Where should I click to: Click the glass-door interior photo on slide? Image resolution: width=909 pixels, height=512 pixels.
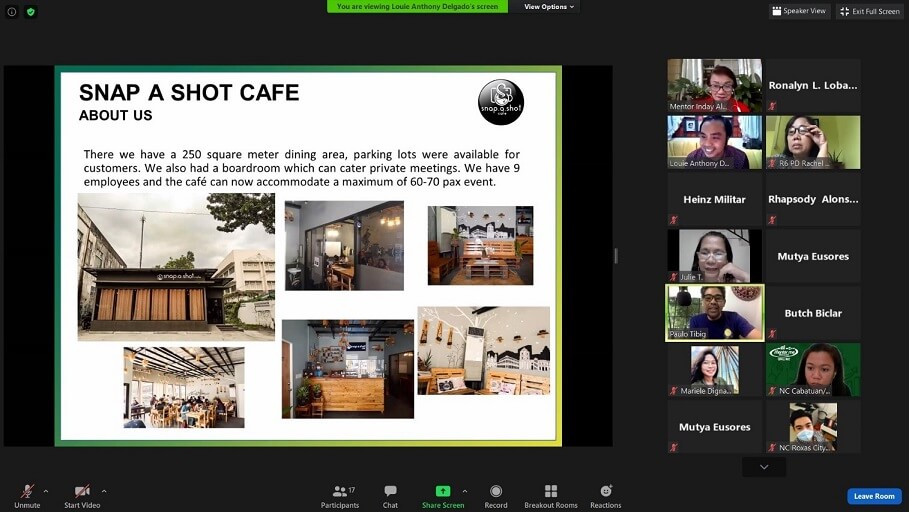pyautogui.click(x=344, y=245)
